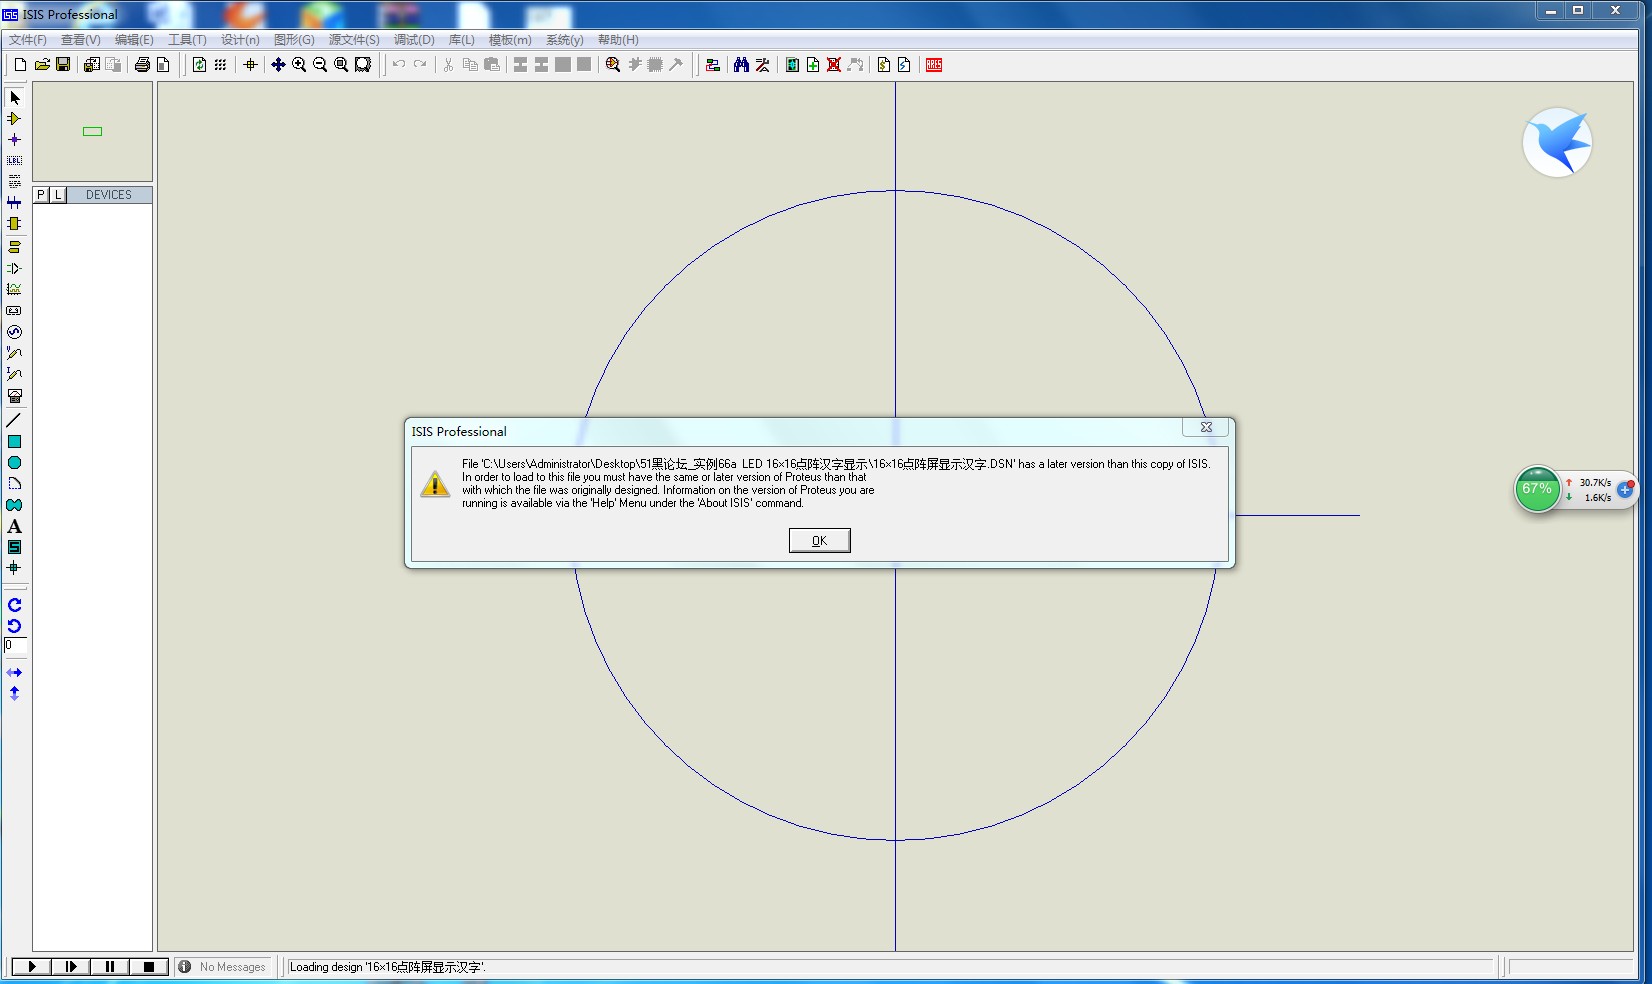Click the L button in device selector
The width and height of the screenshot is (1652, 984).
pyautogui.click(x=58, y=195)
